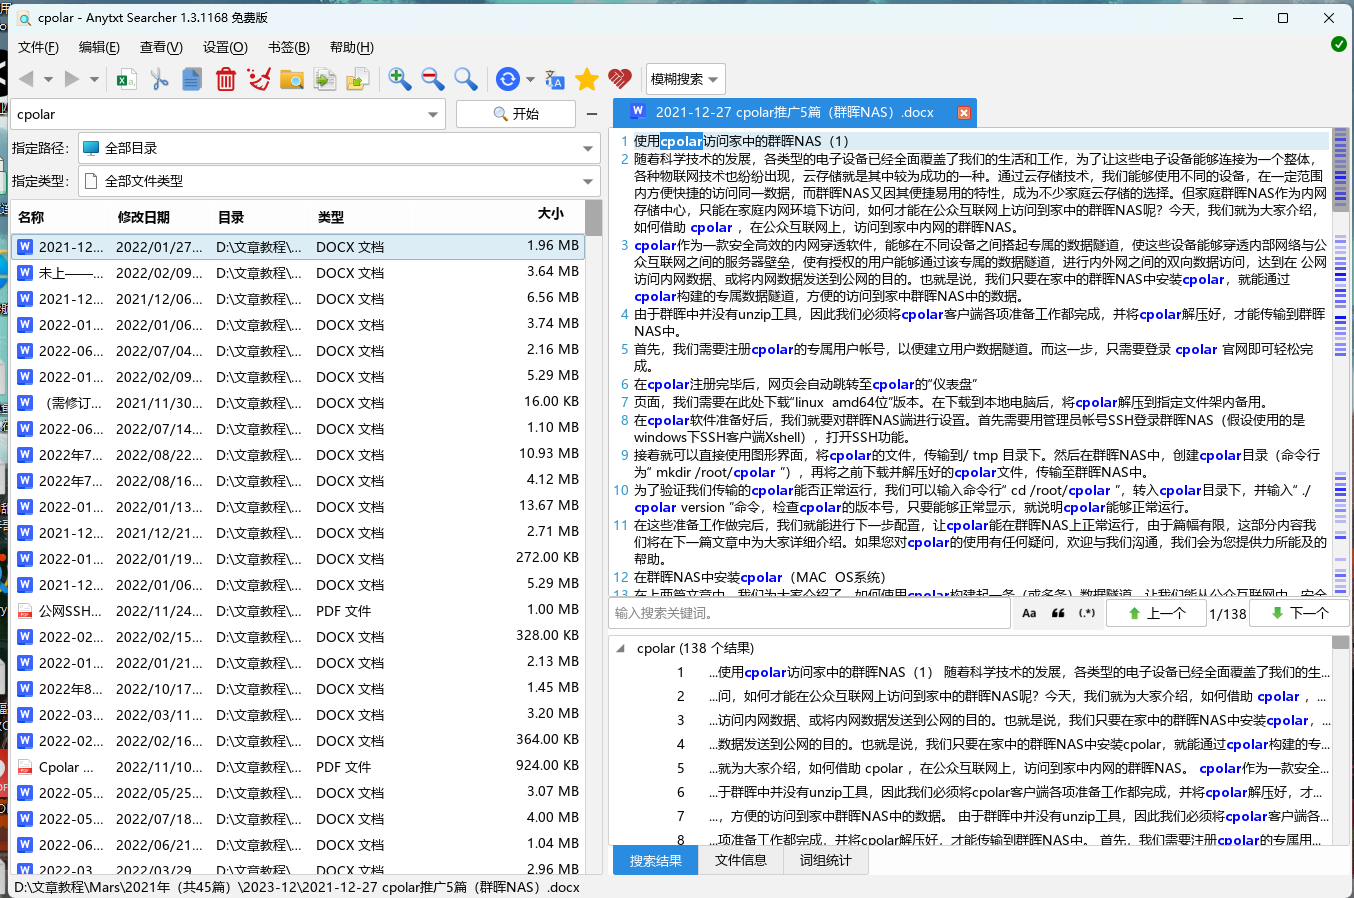
Task: Go forward with the right arrow toolbar icon
Action: tap(71, 79)
